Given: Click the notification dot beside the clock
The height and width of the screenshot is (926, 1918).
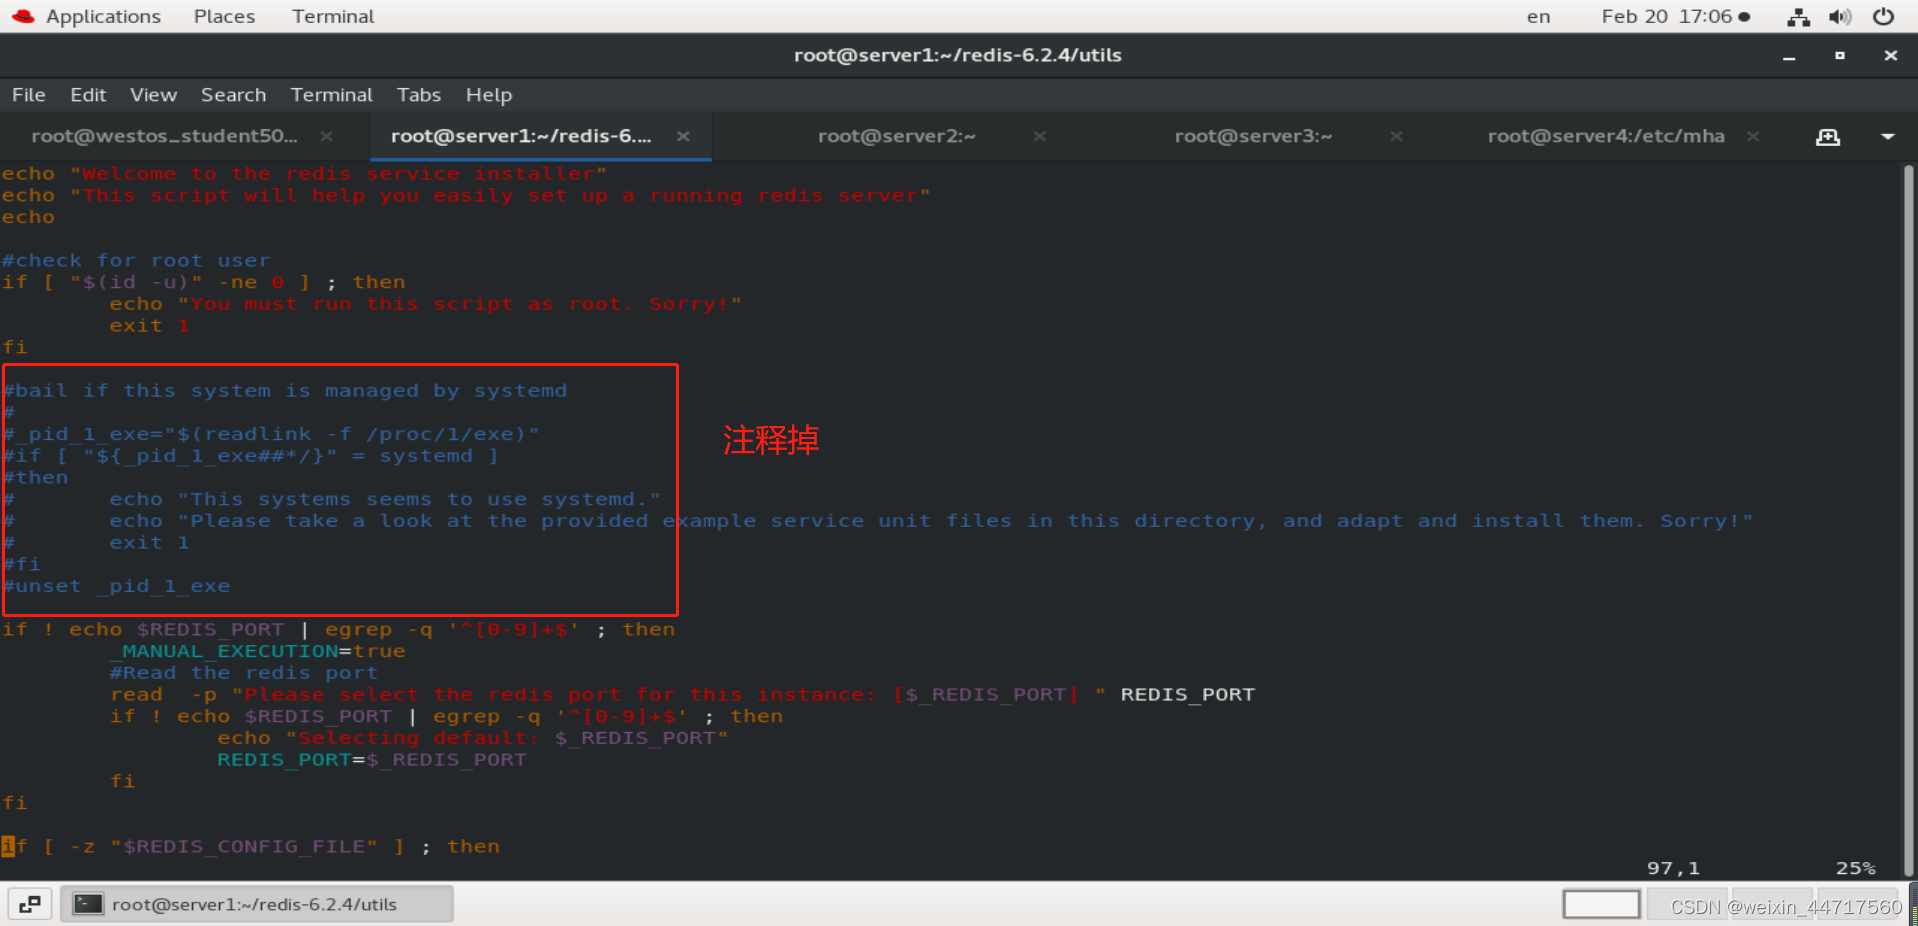Looking at the screenshot, I should (x=1745, y=16).
